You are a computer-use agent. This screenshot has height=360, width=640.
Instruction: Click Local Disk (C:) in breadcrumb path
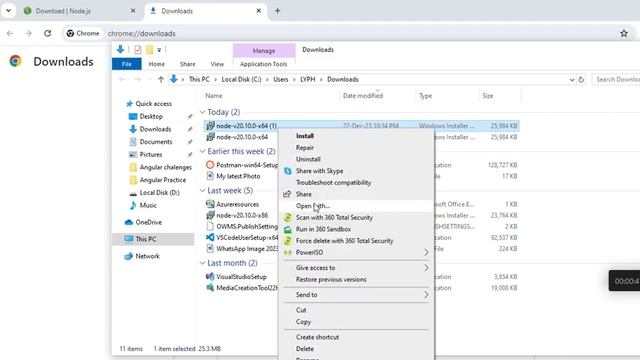[x=241, y=80]
